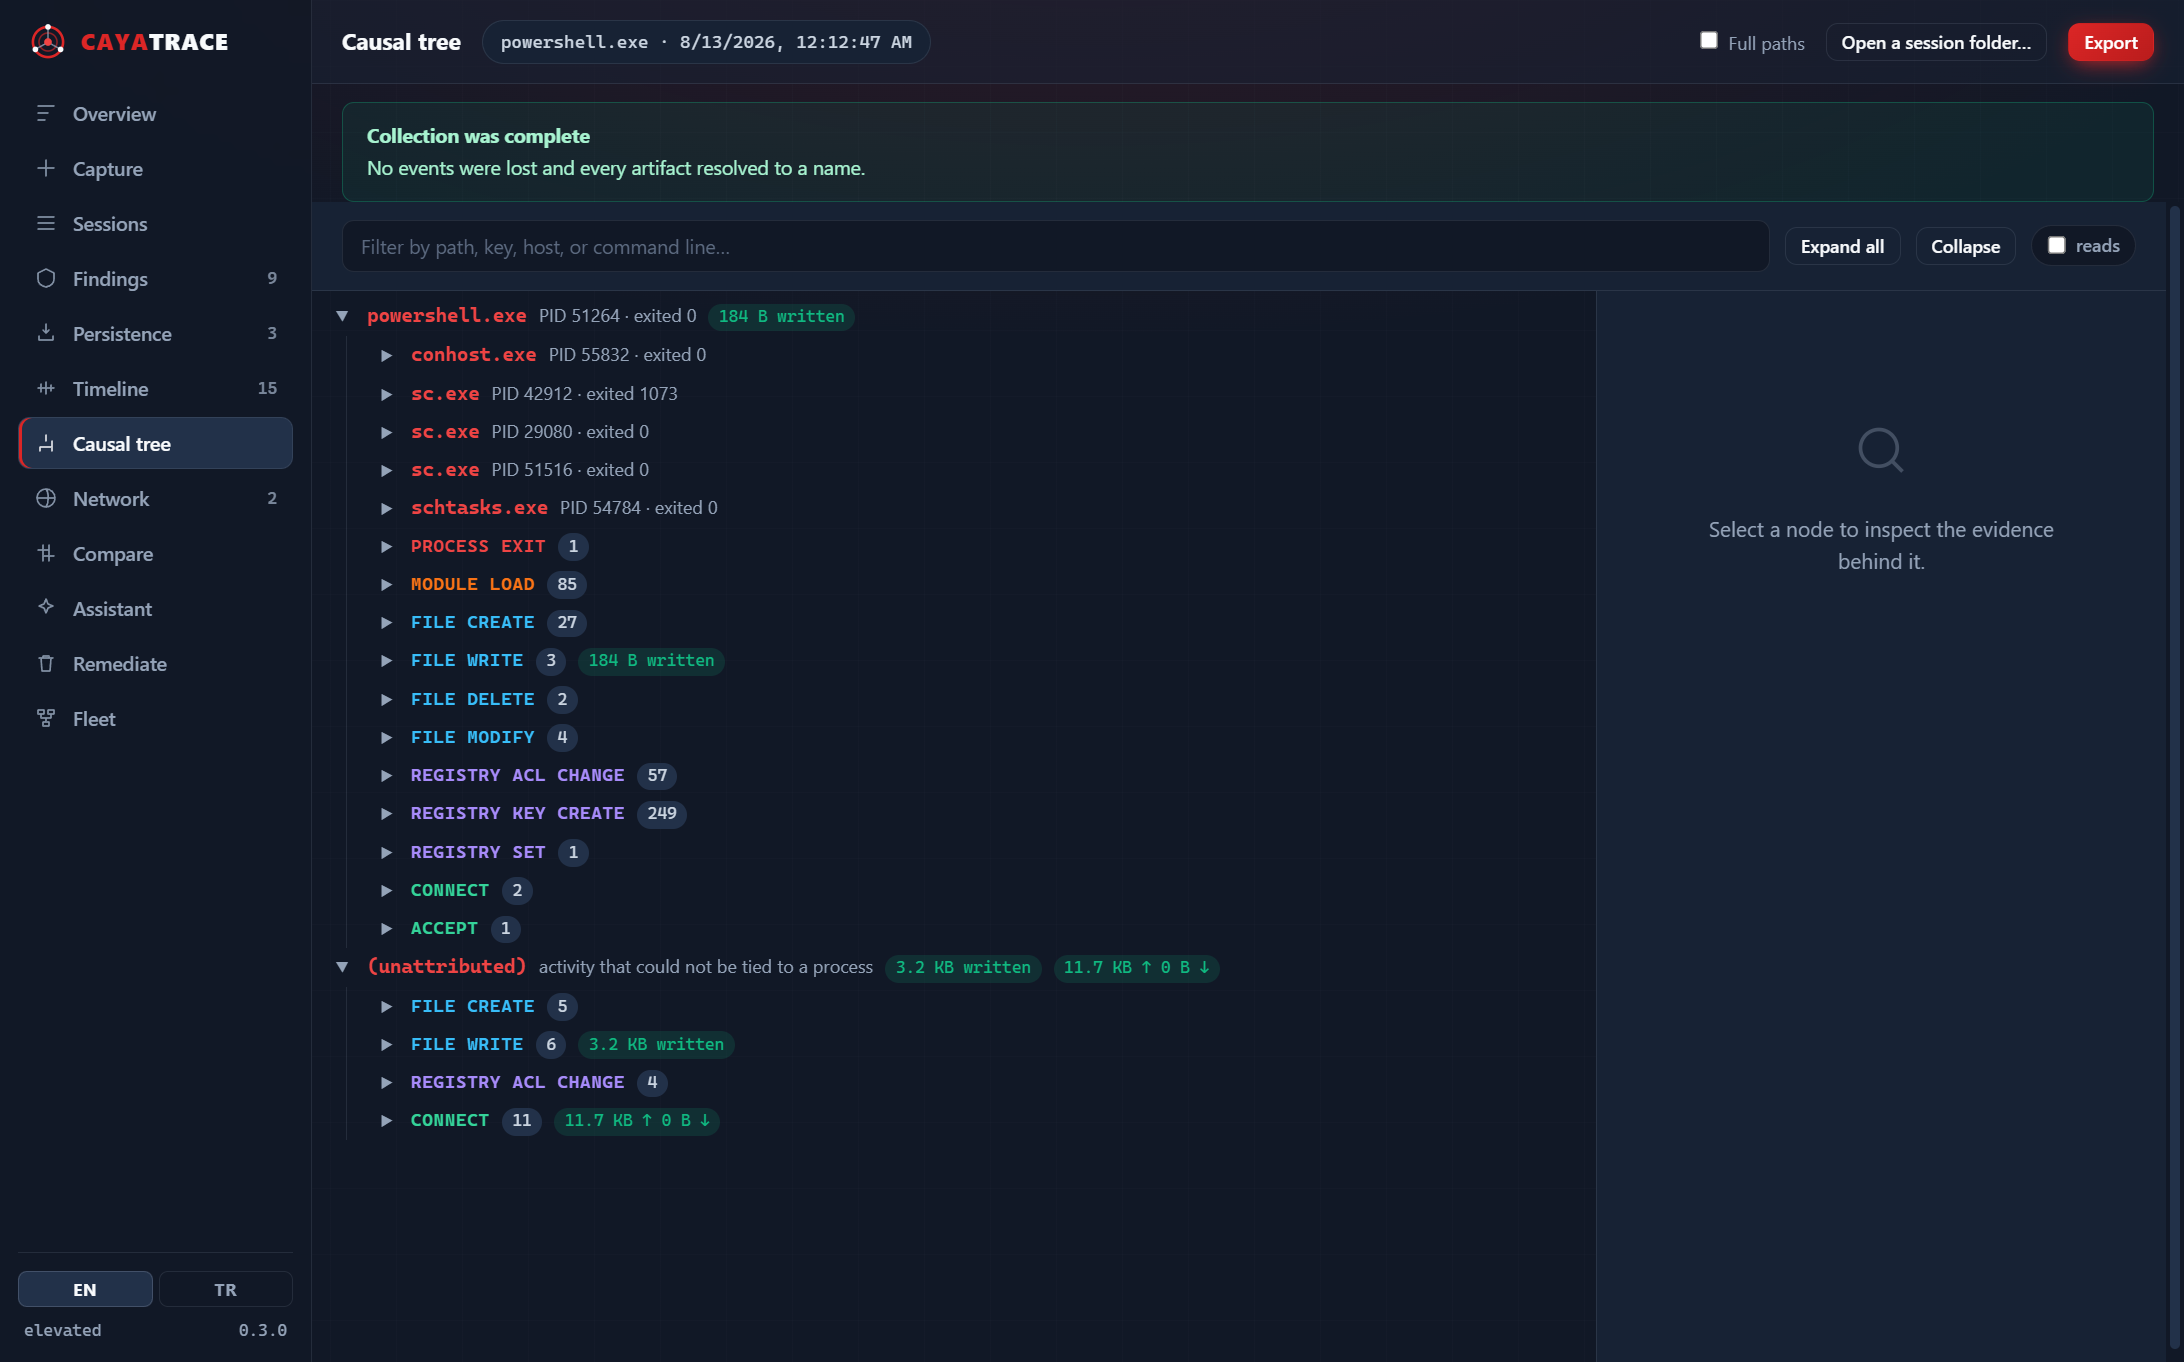Go to the Findings section
This screenshot has height=1362, width=2184.
pyautogui.click(x=155, y=278)
